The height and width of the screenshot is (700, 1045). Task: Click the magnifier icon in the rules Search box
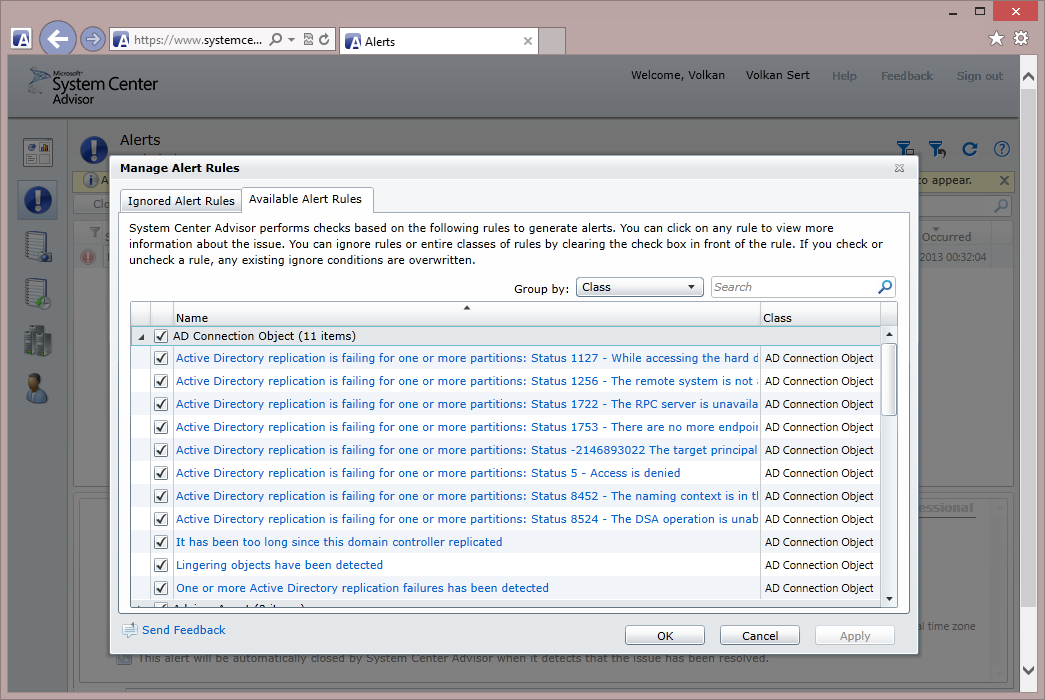point(884,287)
